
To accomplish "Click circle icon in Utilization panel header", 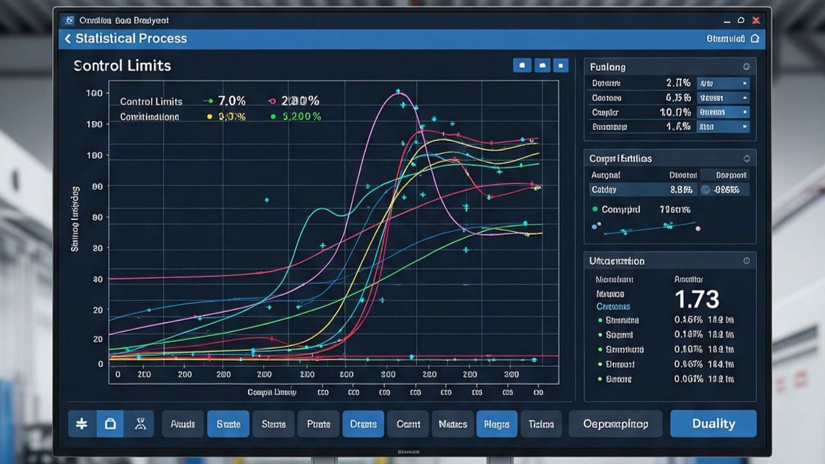I will (x=747, y=261).
